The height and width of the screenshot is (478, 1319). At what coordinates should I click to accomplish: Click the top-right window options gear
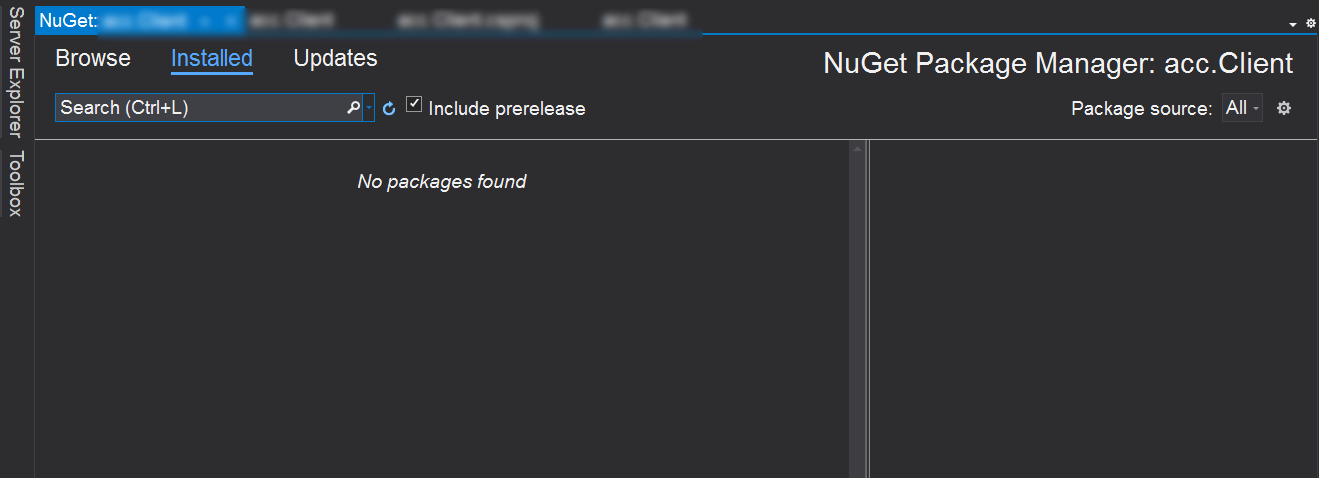coord(1311,22)
